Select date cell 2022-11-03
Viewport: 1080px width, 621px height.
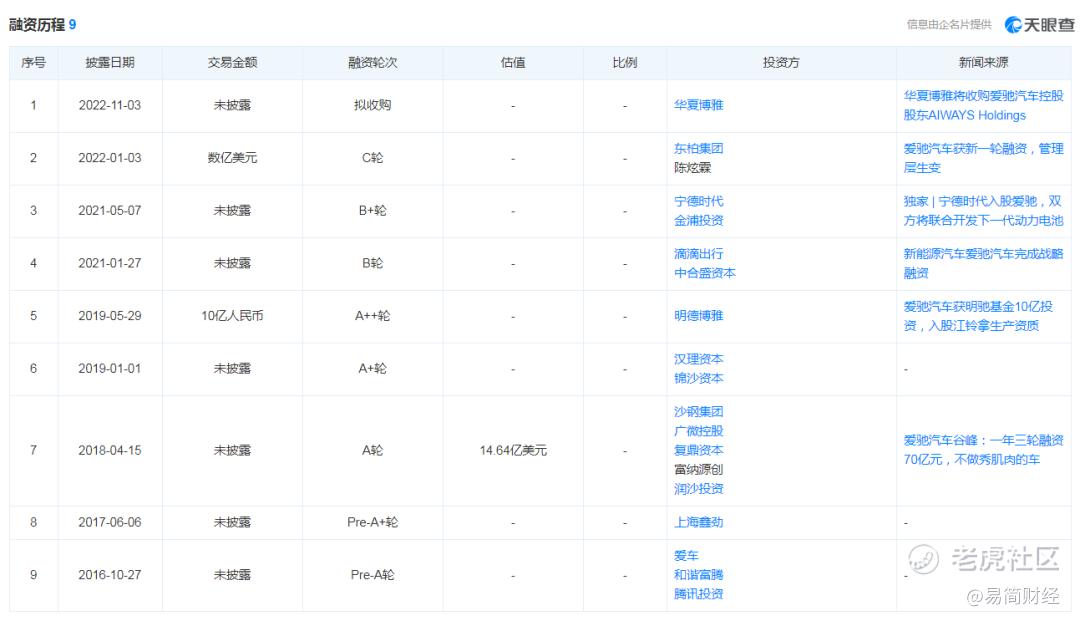pyautogui.click(x=110, y=105)
